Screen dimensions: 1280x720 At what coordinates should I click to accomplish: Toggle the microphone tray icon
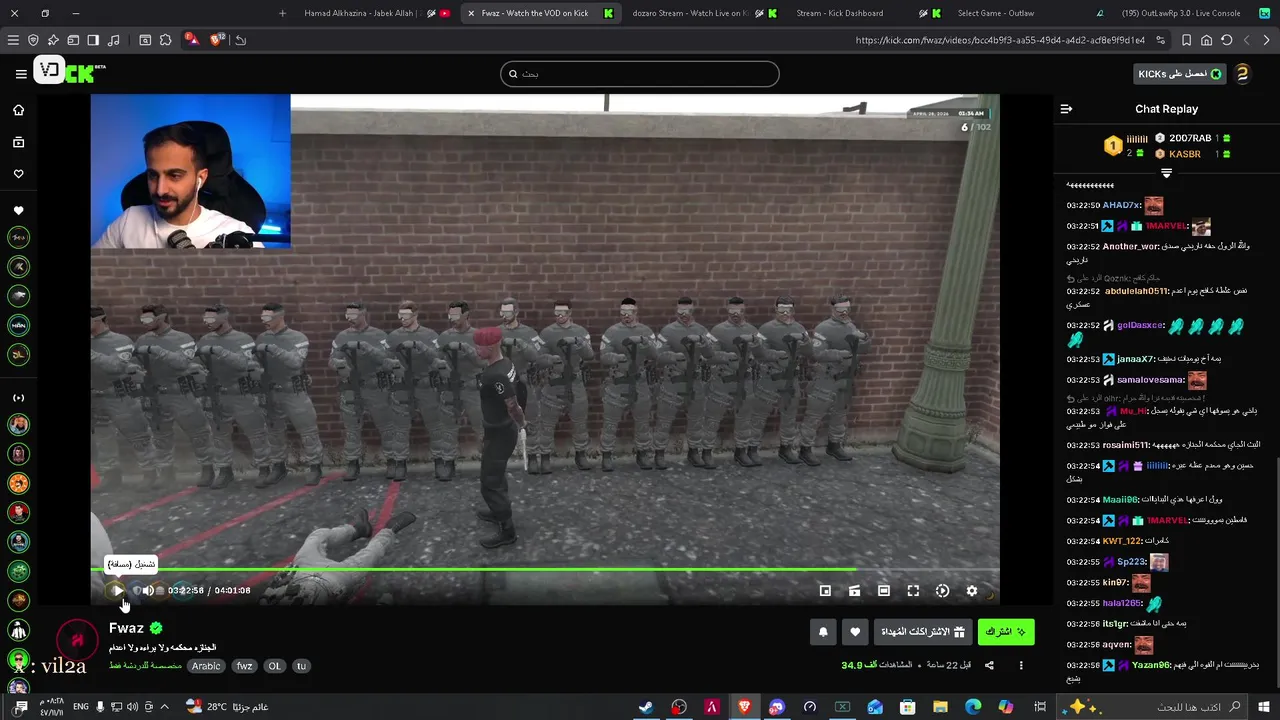[x=100, y=707]
